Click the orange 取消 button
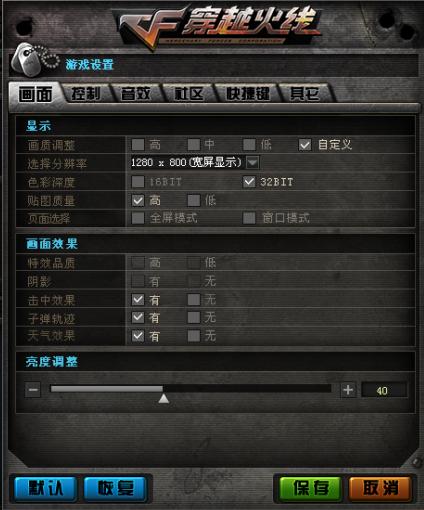424x510 pixels. tap(380, 488)
